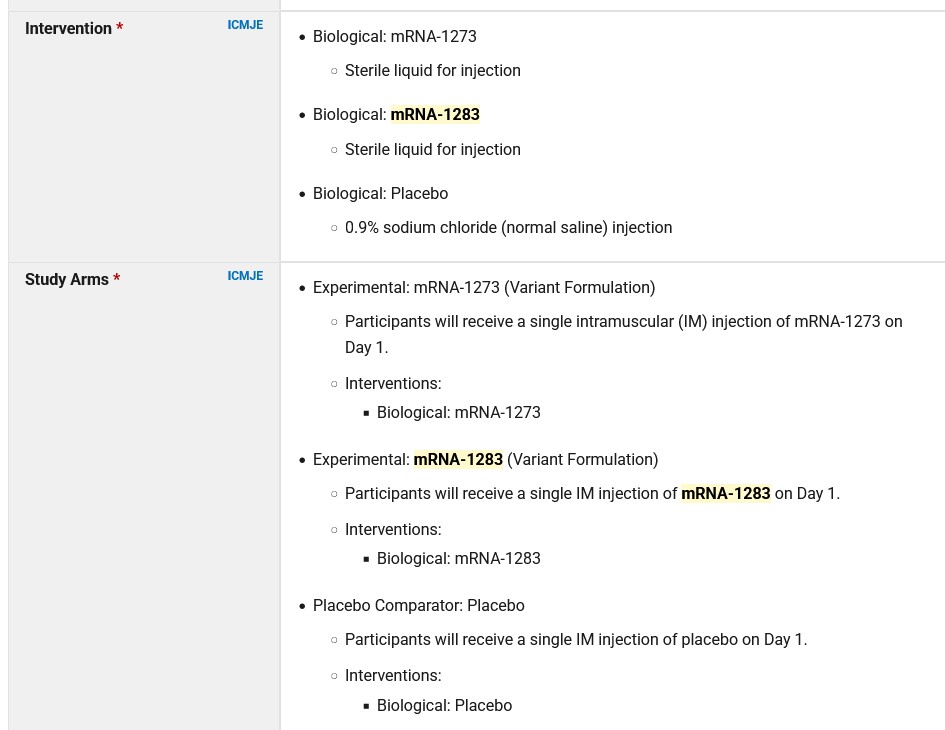Click the red asterisk beside Intervention

[x=120, y=29]
